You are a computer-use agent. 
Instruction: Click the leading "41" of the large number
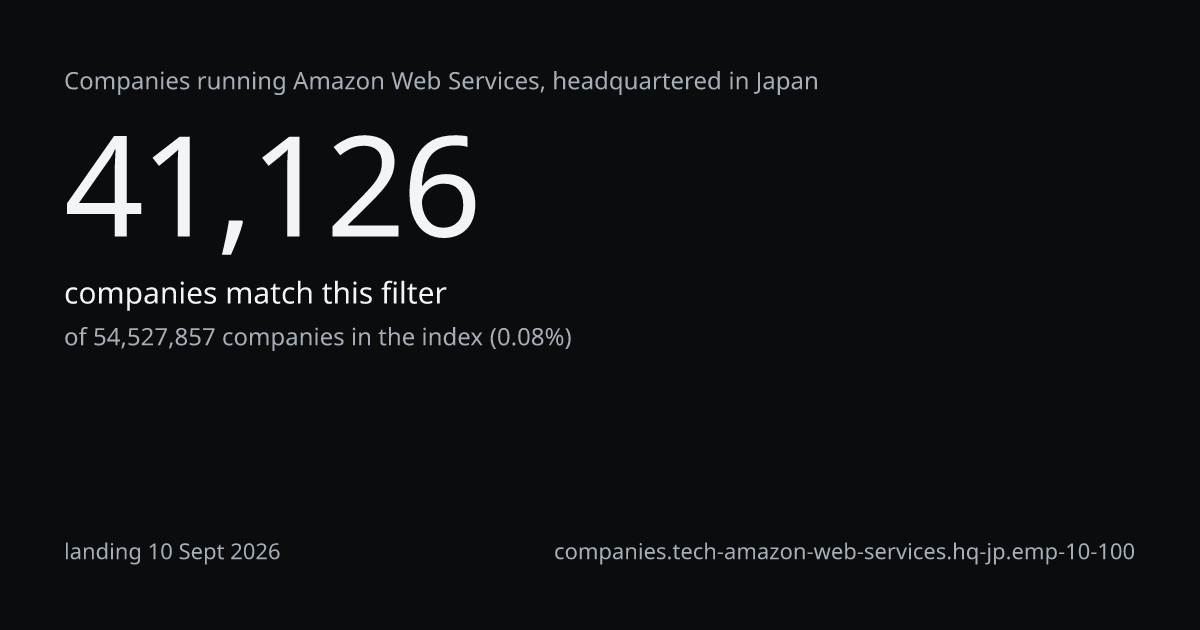tap(140, 190)
